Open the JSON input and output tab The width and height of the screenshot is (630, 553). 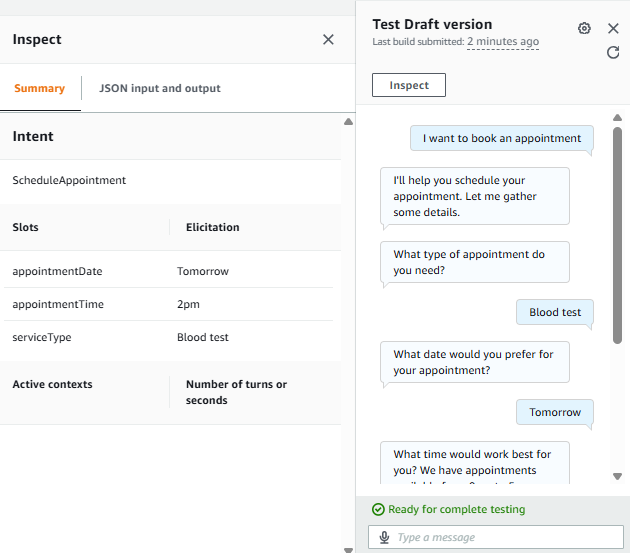click(160, 88)
